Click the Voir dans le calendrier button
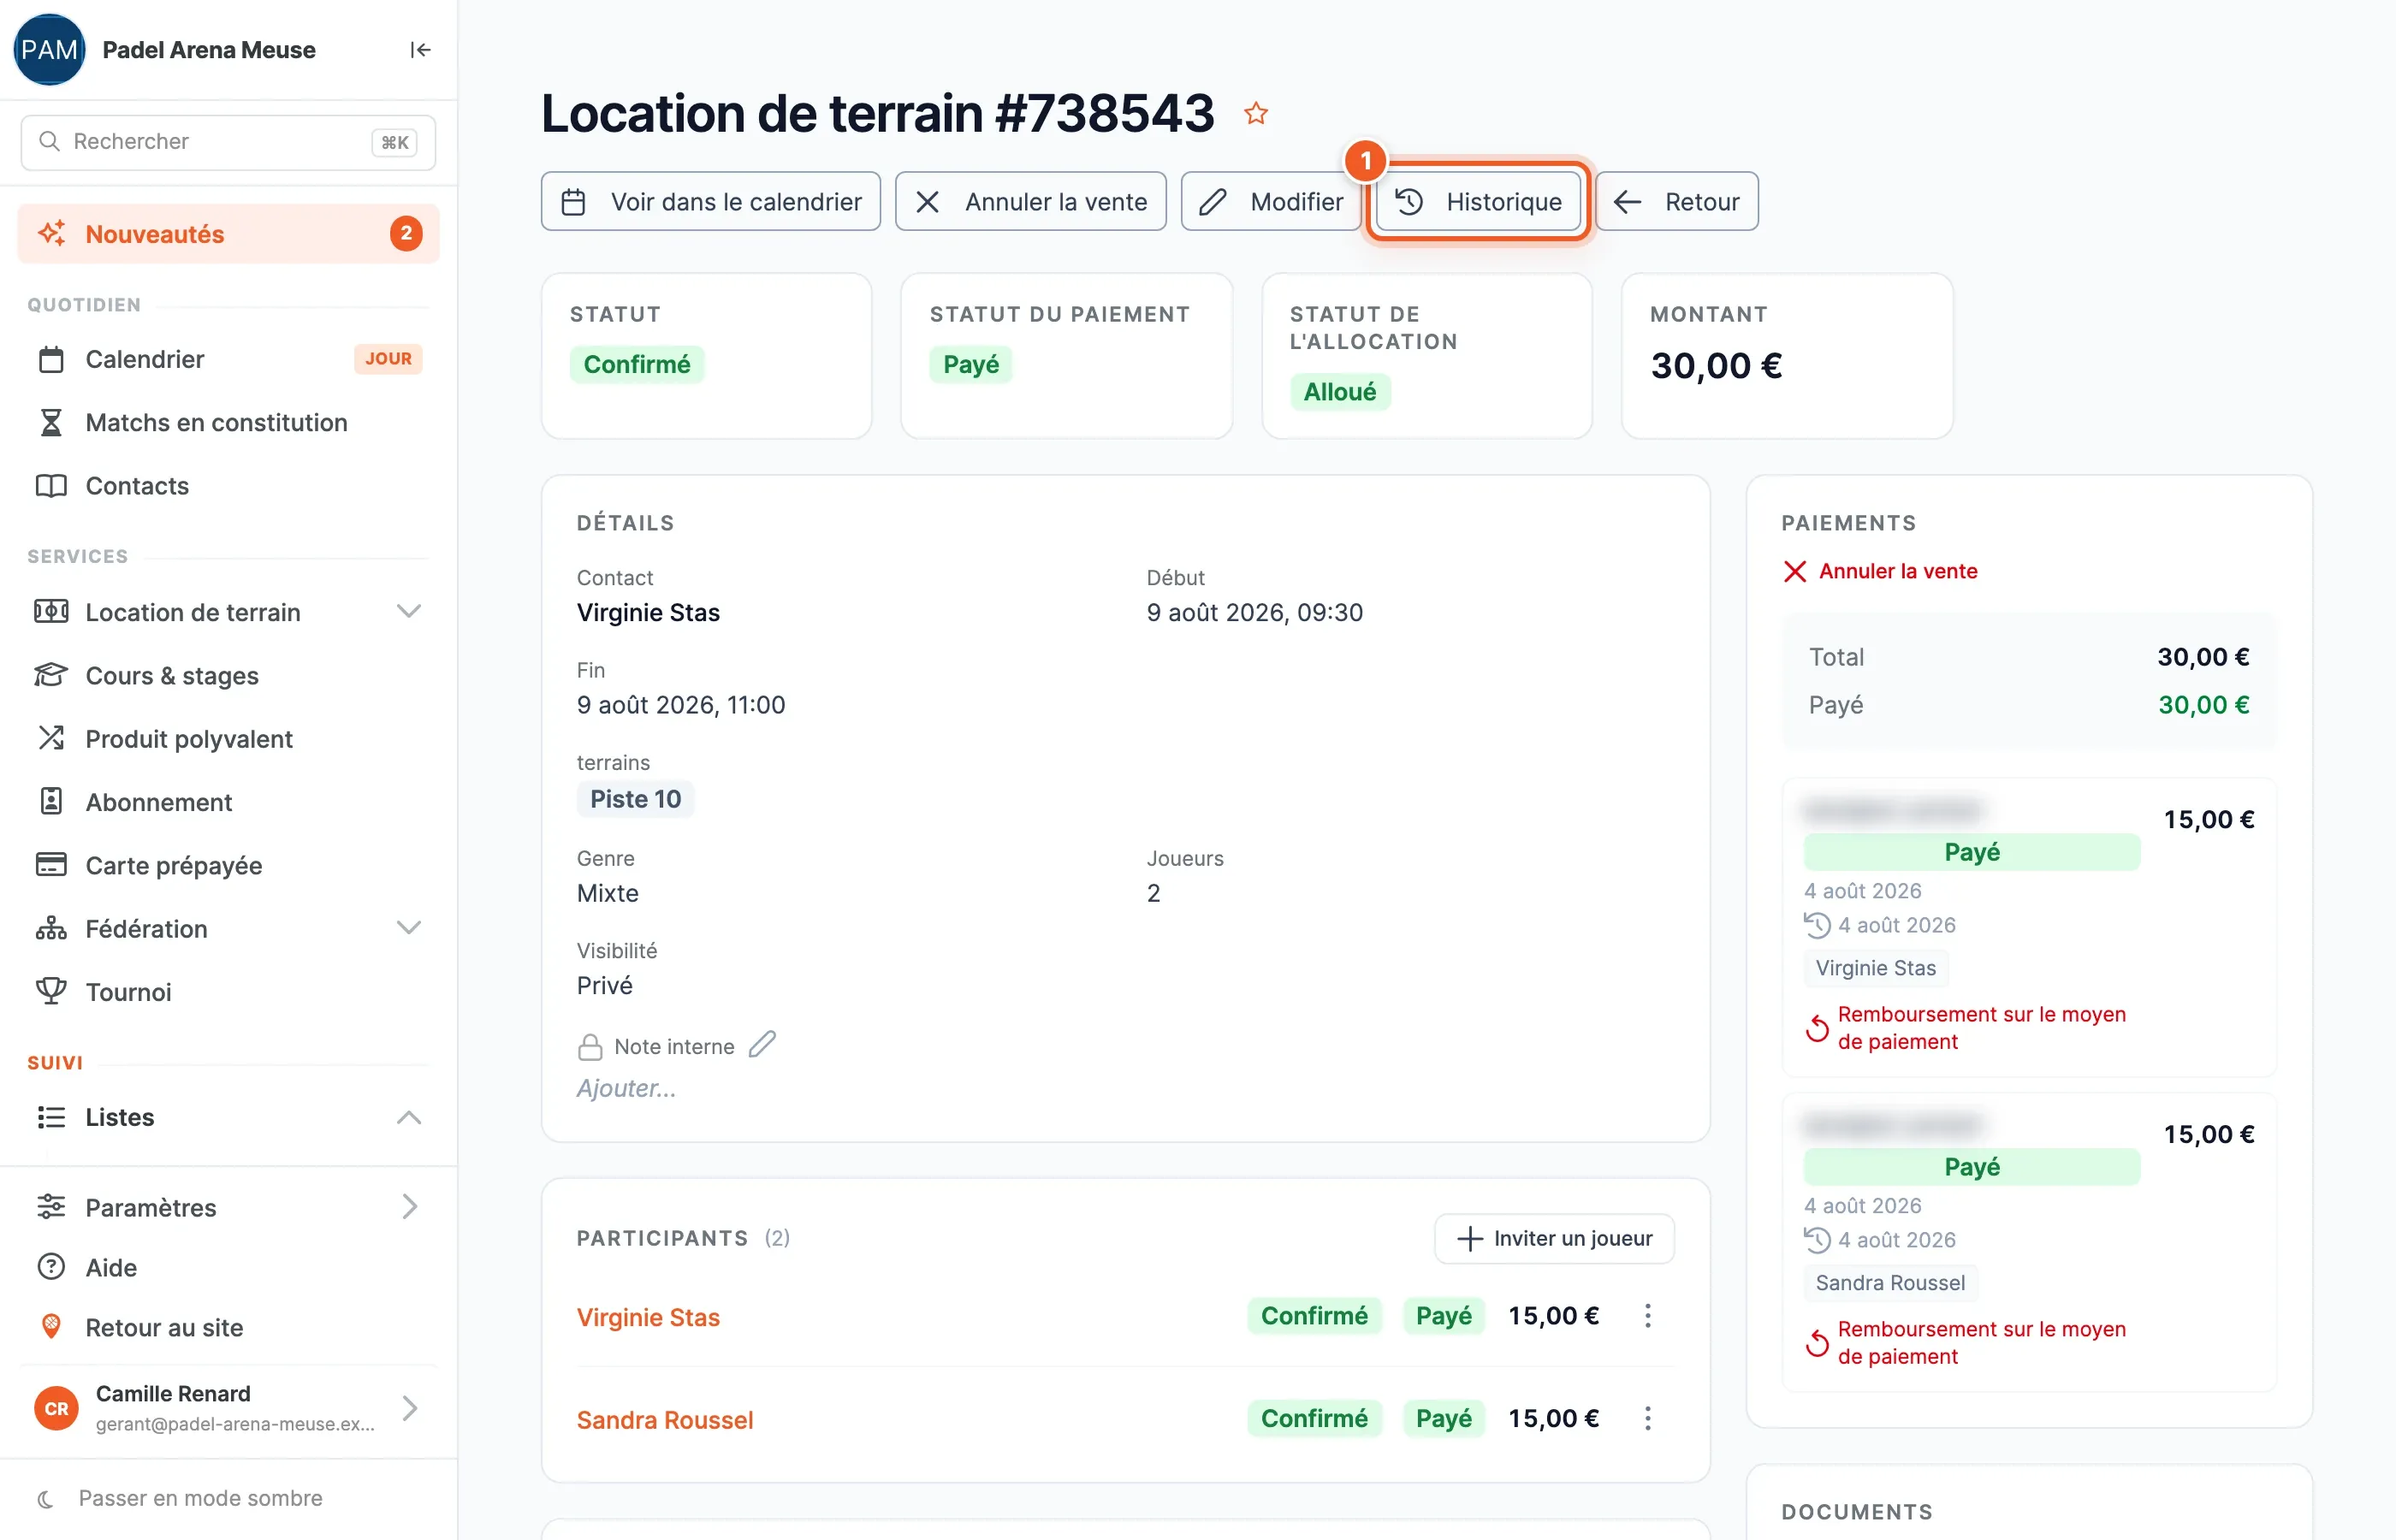The width and height of the screenshot is (2396, 1540). pos(711,202)
